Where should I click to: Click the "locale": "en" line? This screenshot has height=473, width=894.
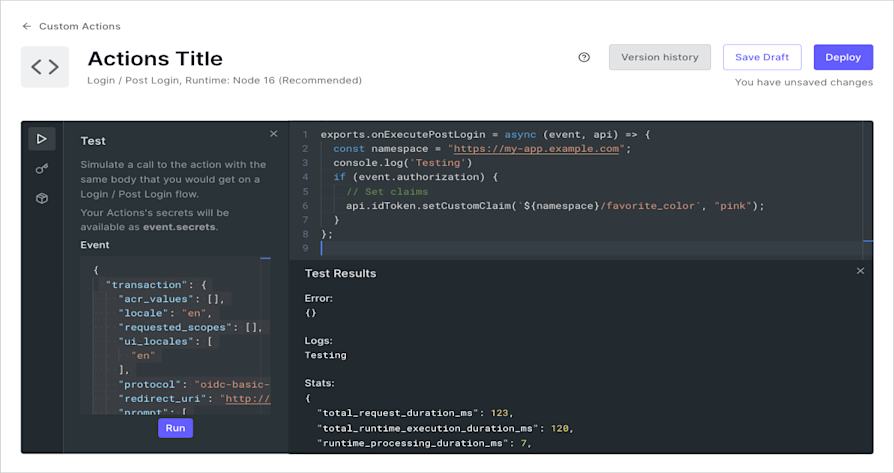(165, 313)
